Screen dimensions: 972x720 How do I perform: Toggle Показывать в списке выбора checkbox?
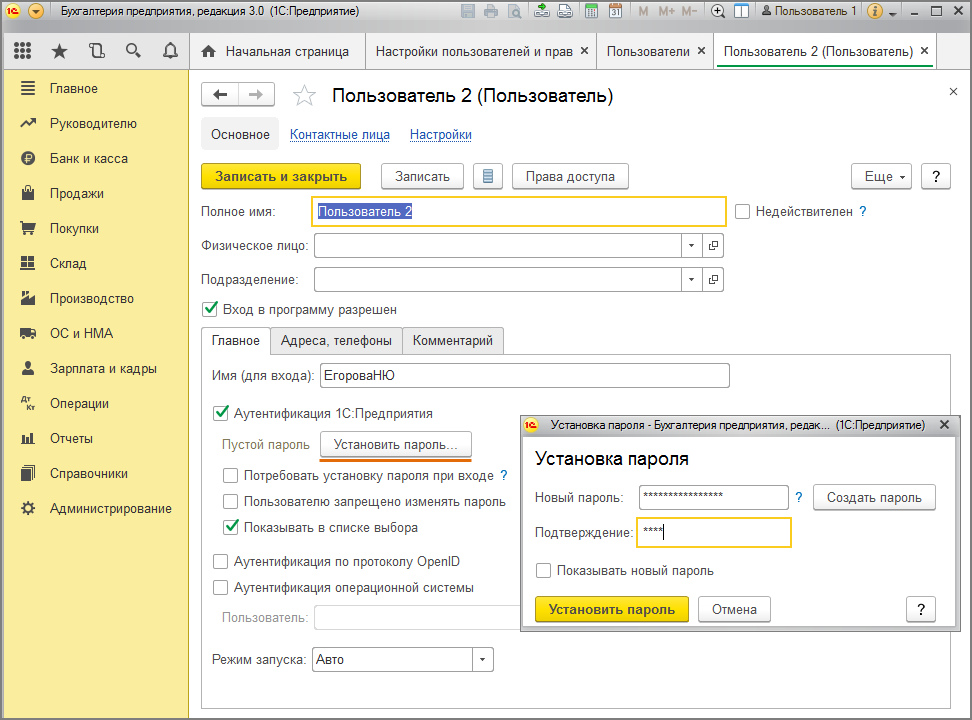pyautogui.click(x=231, y=527)
